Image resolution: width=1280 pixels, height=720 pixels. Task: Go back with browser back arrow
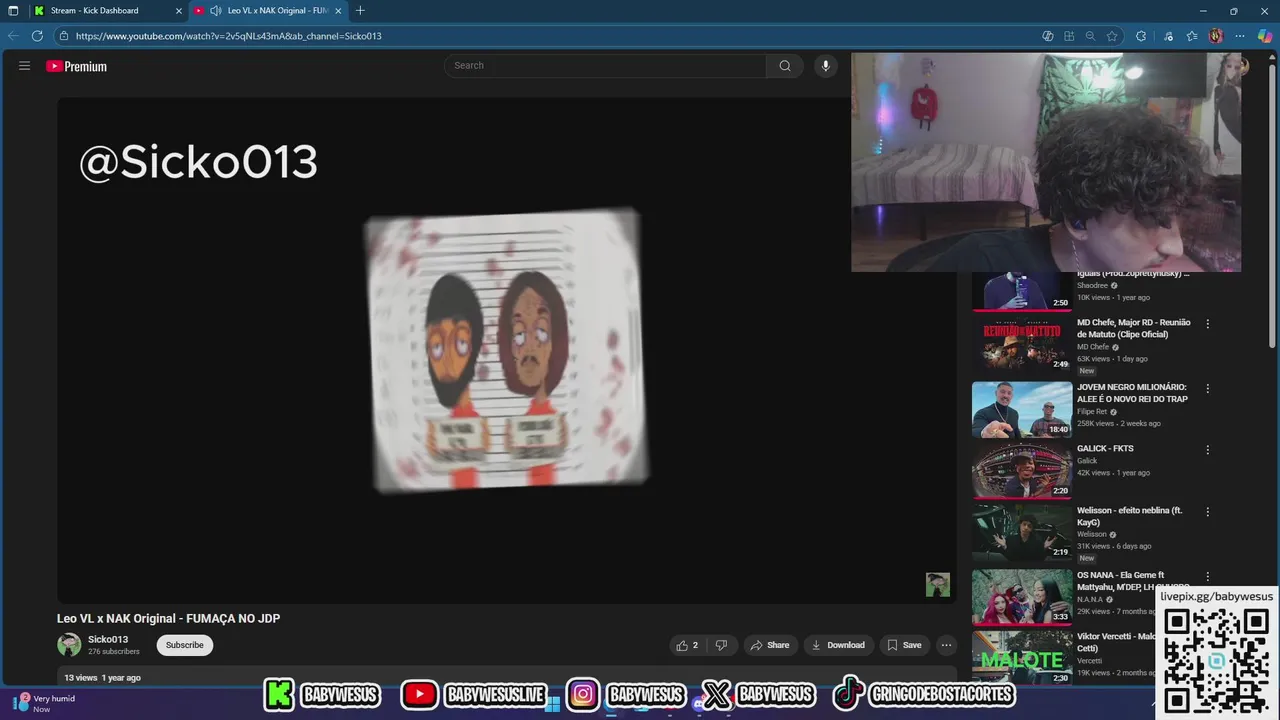pos(14,36)
